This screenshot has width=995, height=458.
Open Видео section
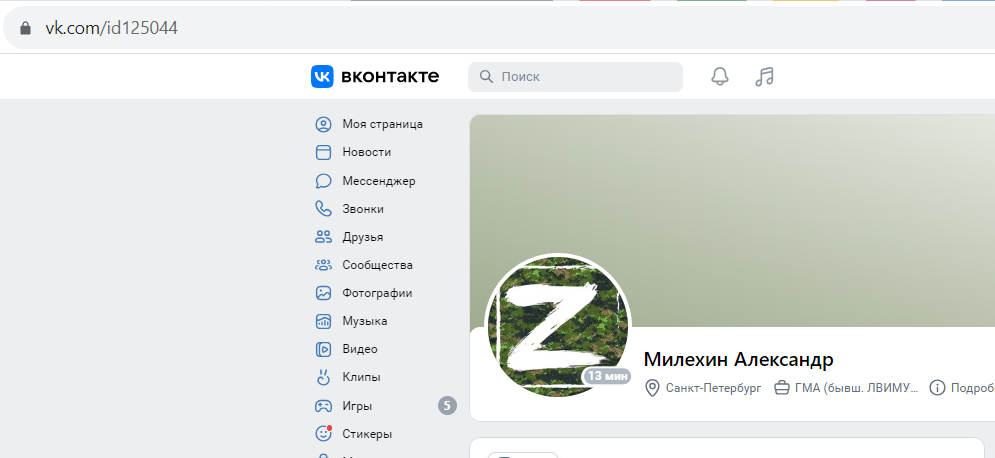pos(360,349)
